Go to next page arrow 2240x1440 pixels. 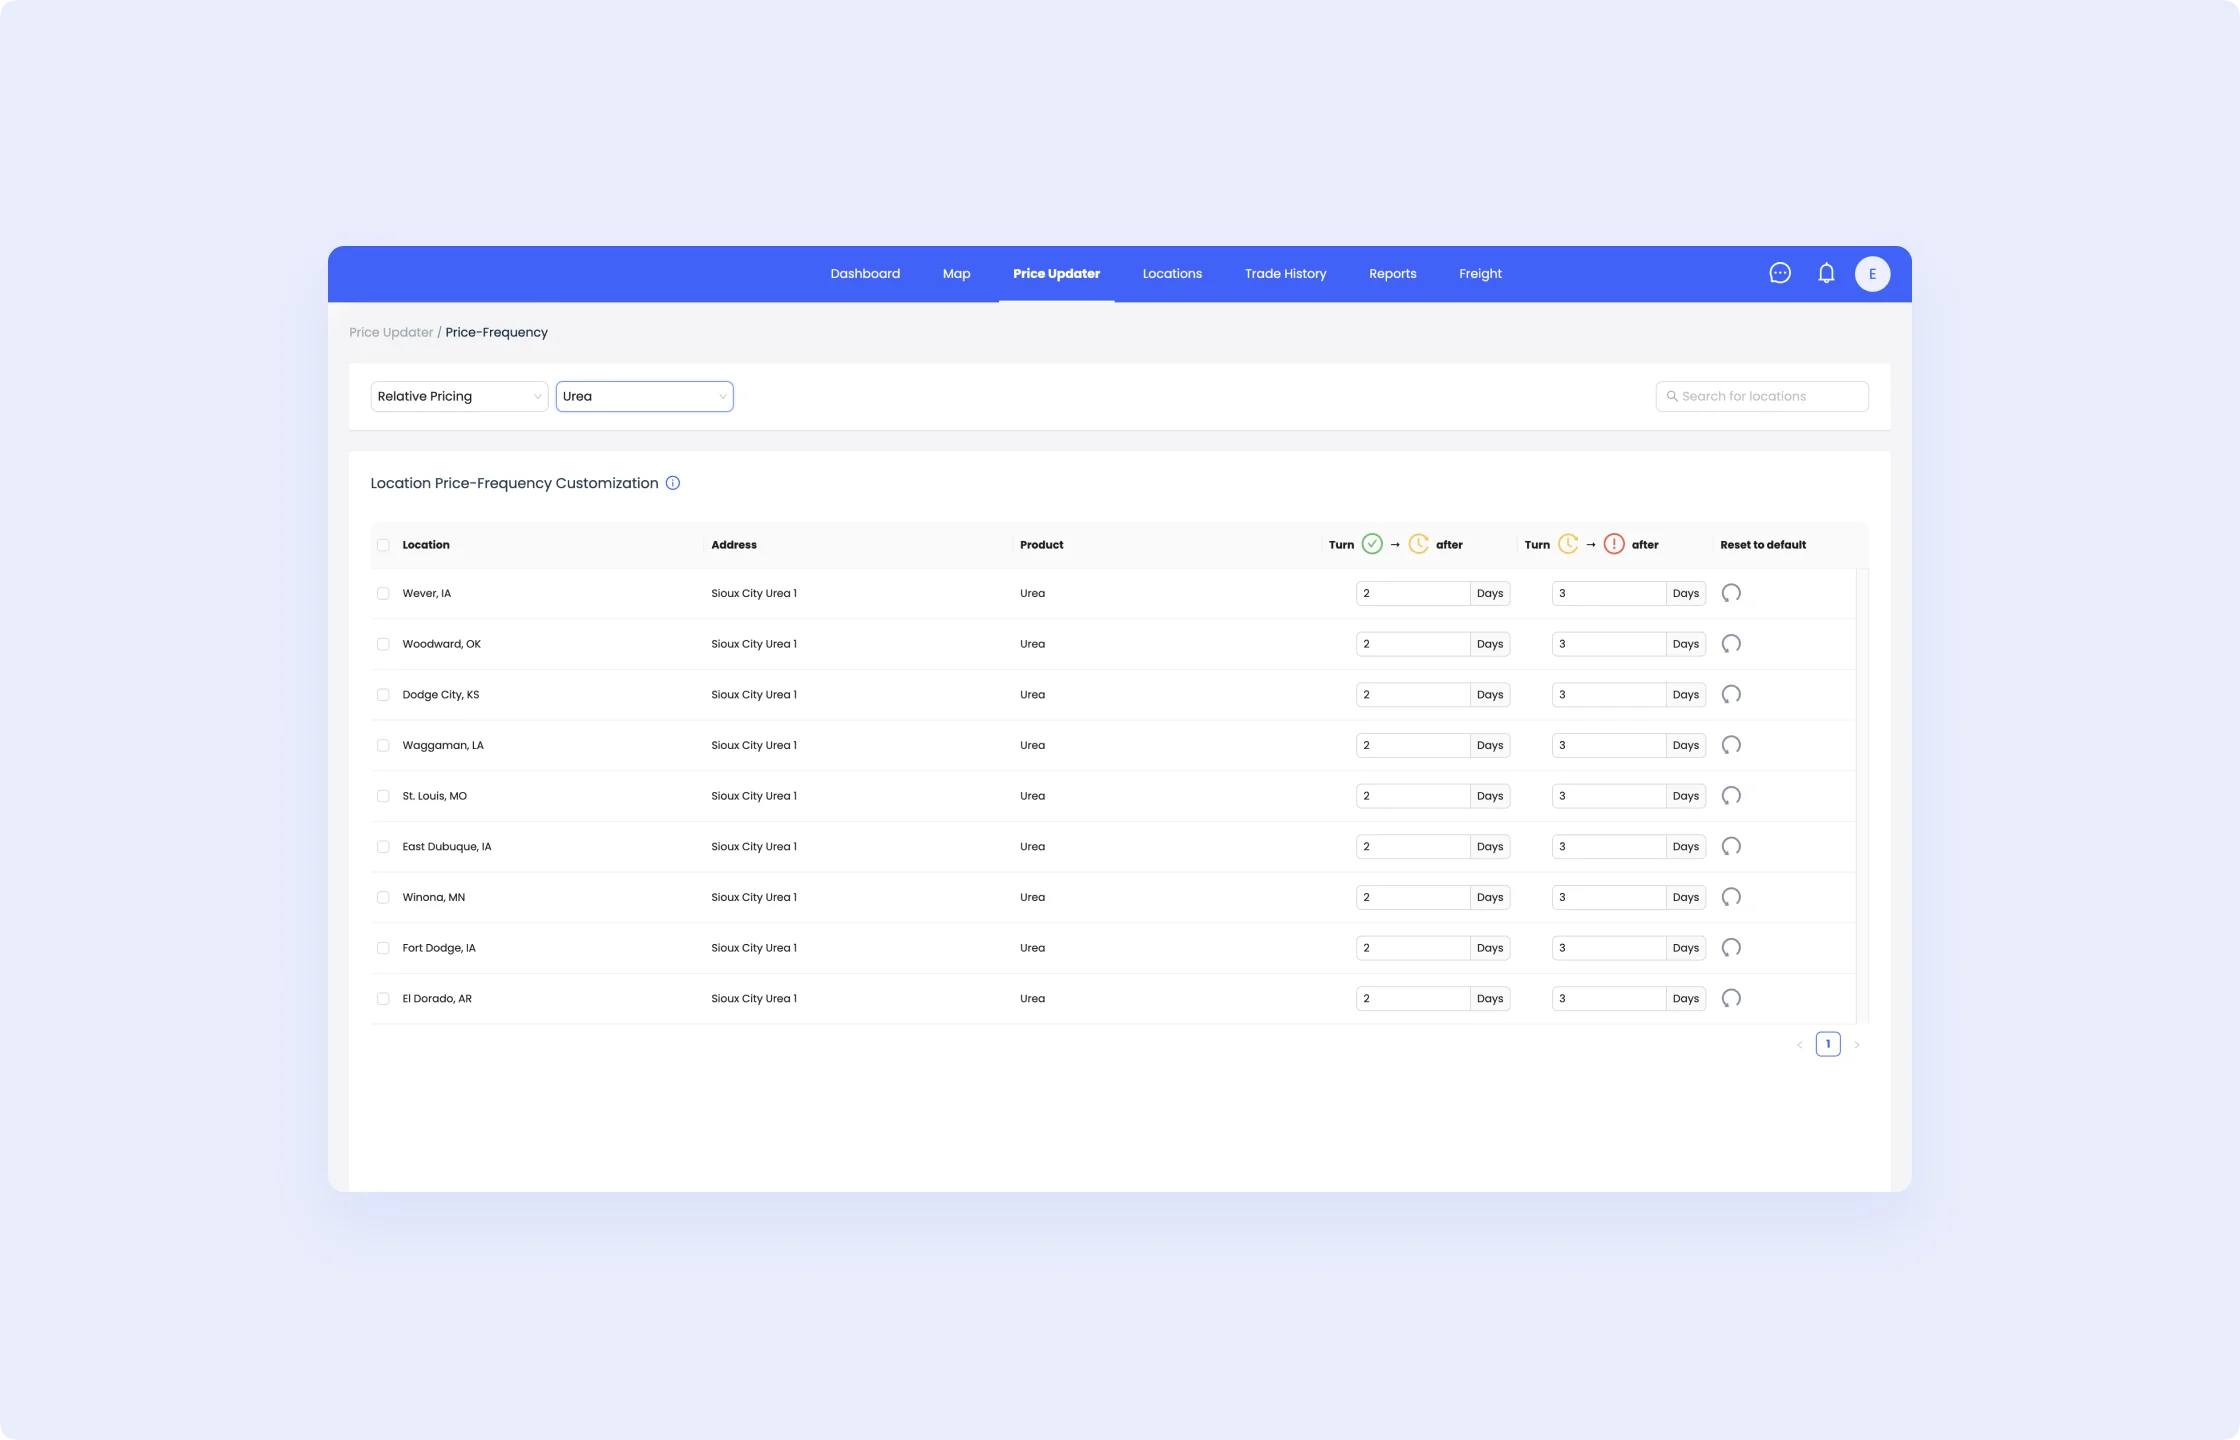(1857, 1044)
